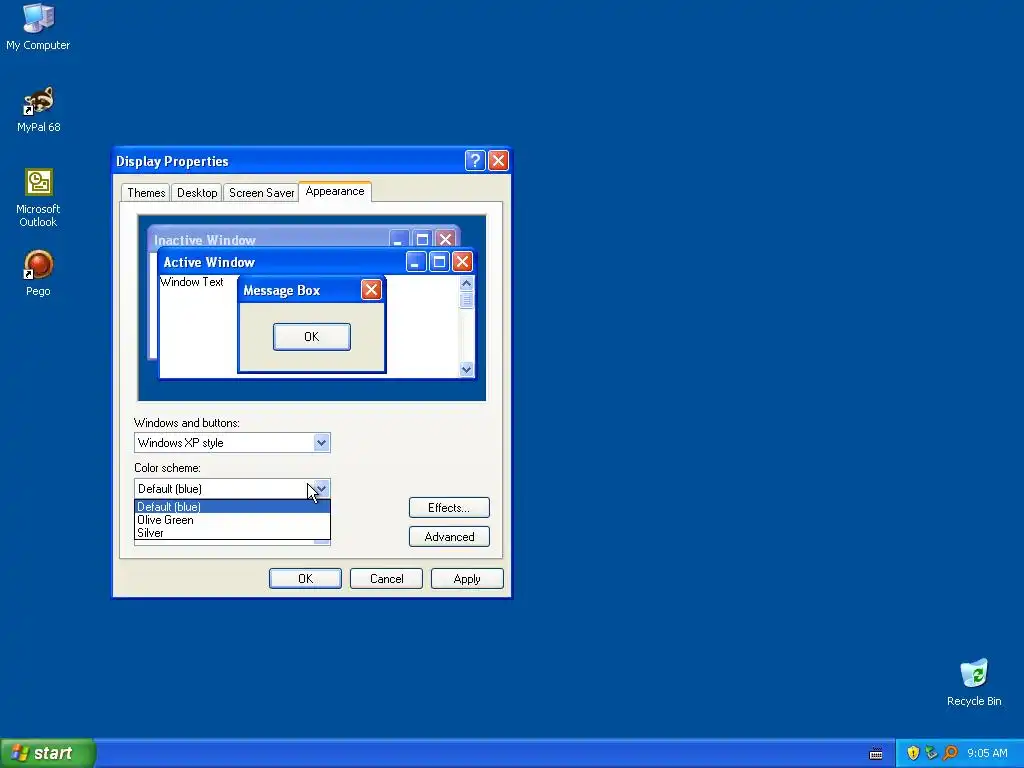Click the Safely Remove Hardware tray icon
Screen dimensions: 1024x768
(x=931, y=753)
